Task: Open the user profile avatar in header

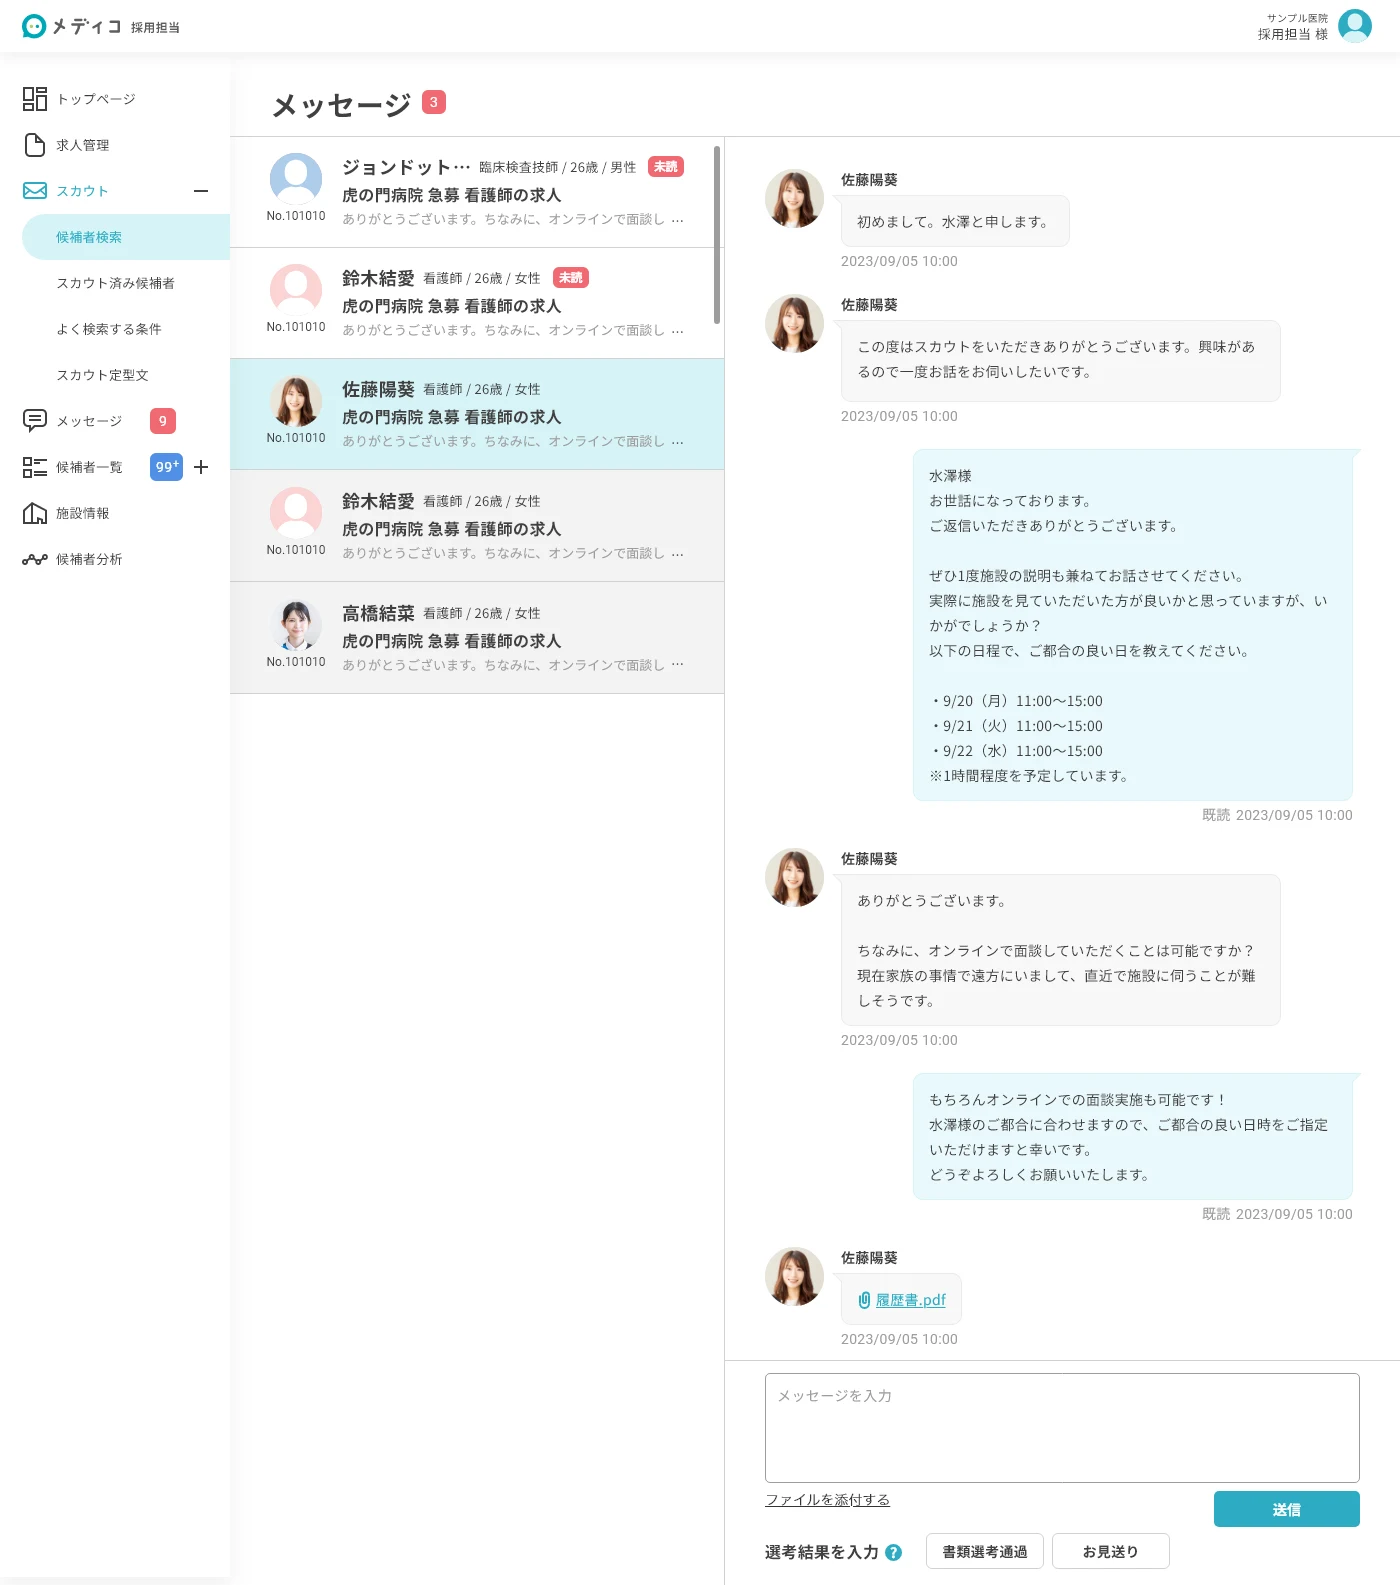Action: pos(1355,26)
